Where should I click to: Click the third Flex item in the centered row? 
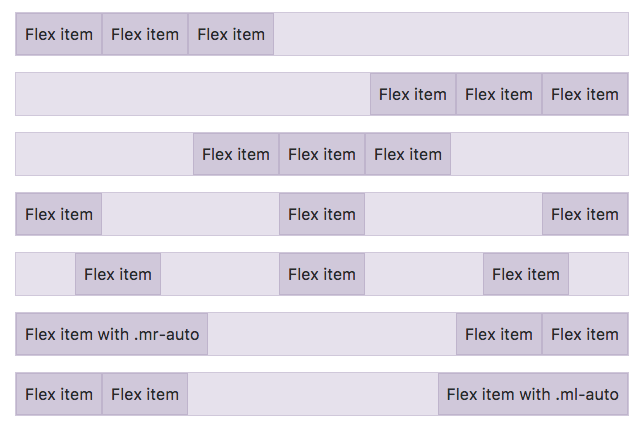pyautogui.click(x=408, y=154)
